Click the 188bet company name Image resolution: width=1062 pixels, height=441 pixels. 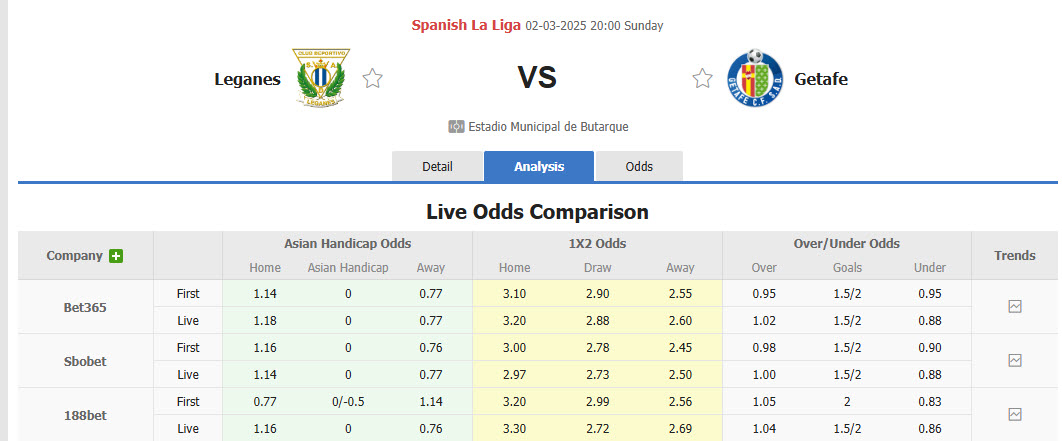click(85, 414)
